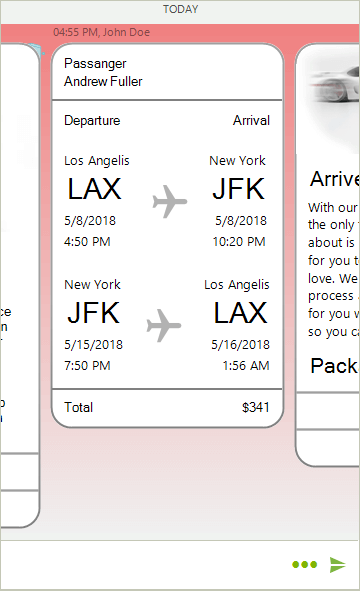Click the 5/15/2018 return departure date
Viewport: 360px width, 591px height.
(93, 344)
